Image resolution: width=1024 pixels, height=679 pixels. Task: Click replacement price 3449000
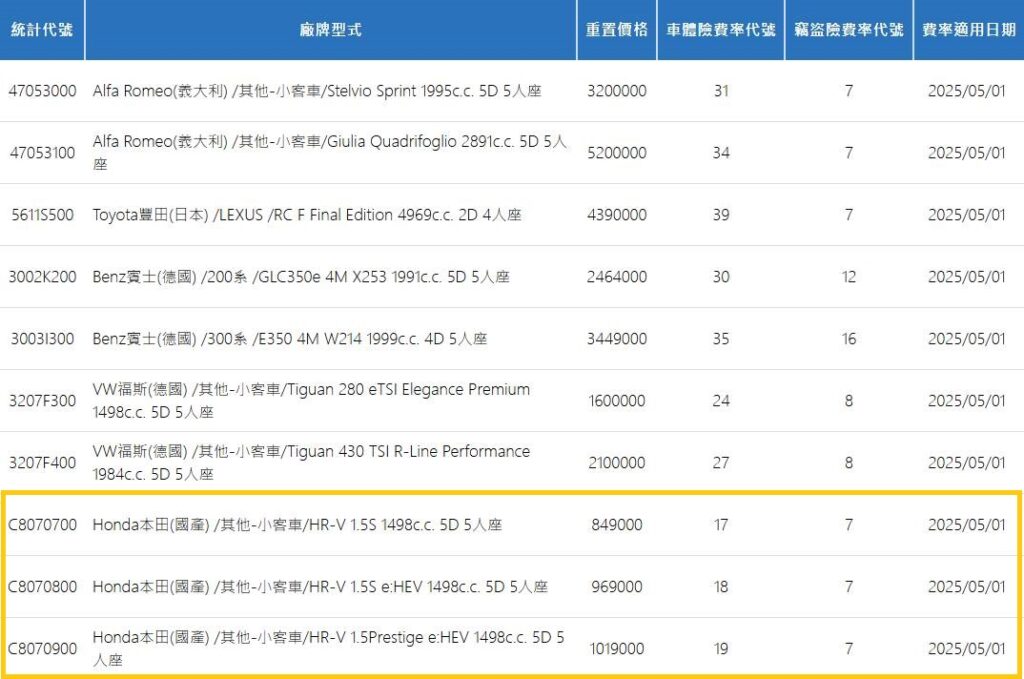point(616,339)
